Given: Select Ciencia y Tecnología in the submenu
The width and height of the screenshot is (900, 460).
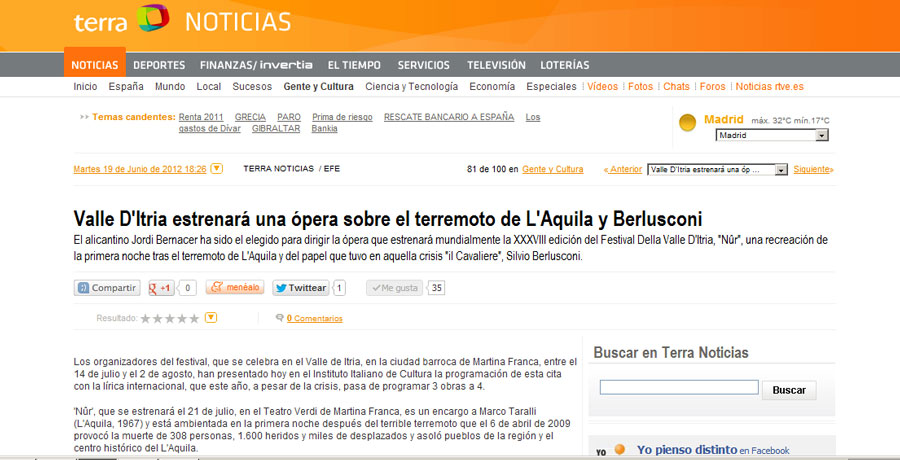Looking at the screenshot, I should tap(412, 87).
